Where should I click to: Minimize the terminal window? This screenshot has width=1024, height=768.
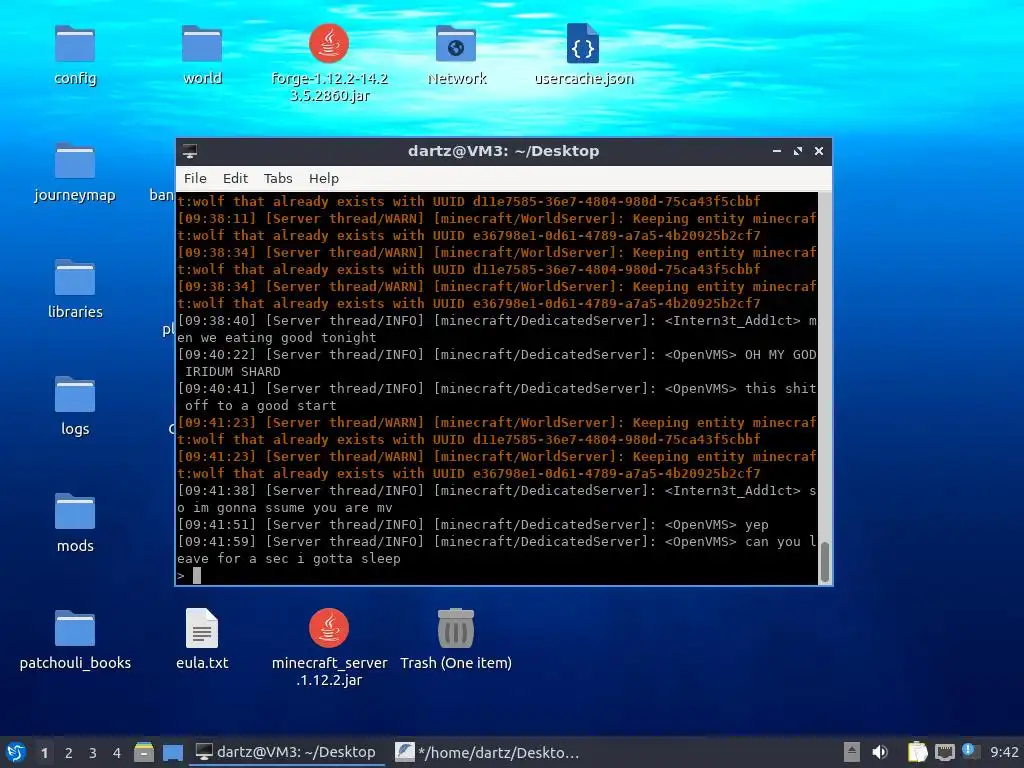pos(776,151)
